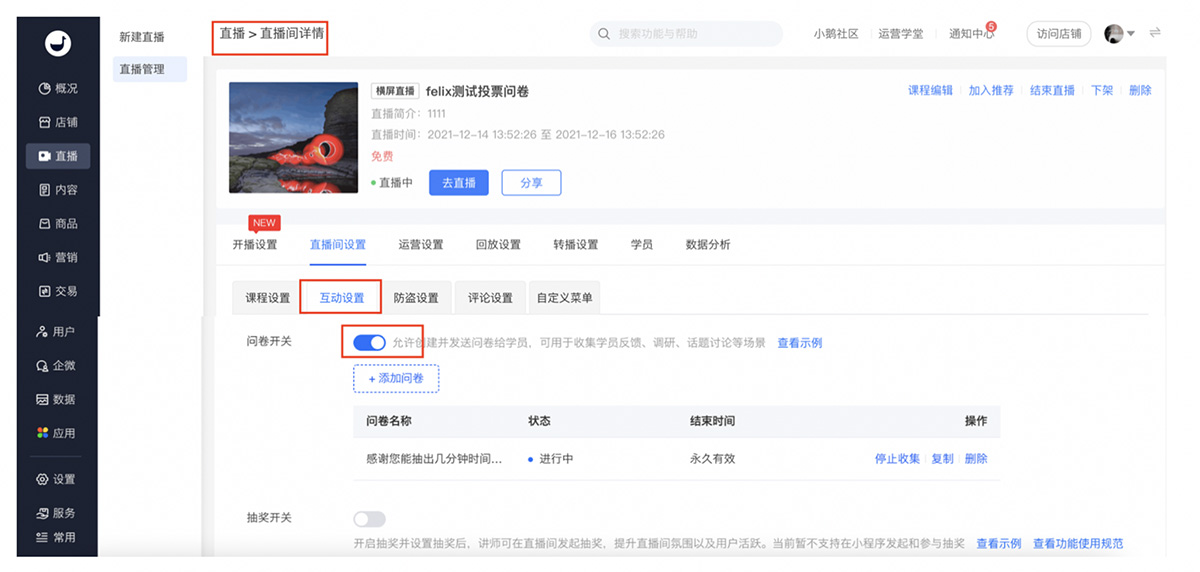Switch to the 运营设置 tab
The height and width of the screenshot is (572, 1200).
tap(420, 245)
